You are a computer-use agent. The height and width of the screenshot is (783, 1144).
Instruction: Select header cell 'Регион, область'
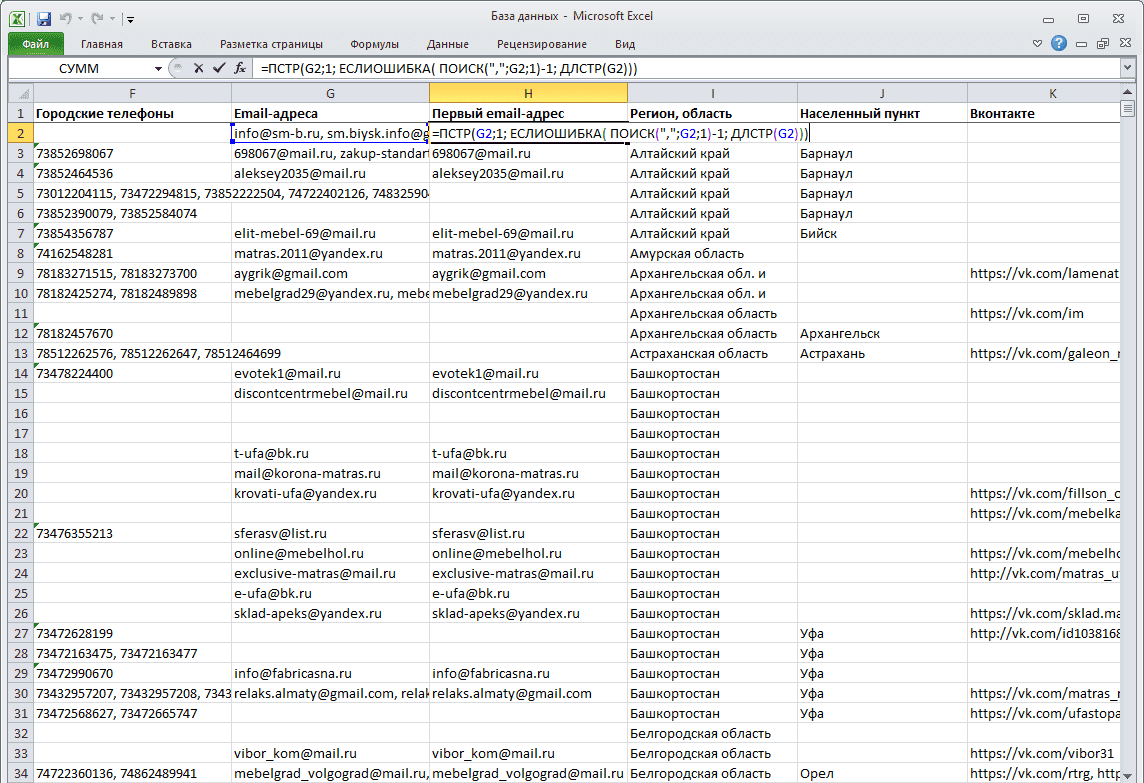[x=712, y=114]
